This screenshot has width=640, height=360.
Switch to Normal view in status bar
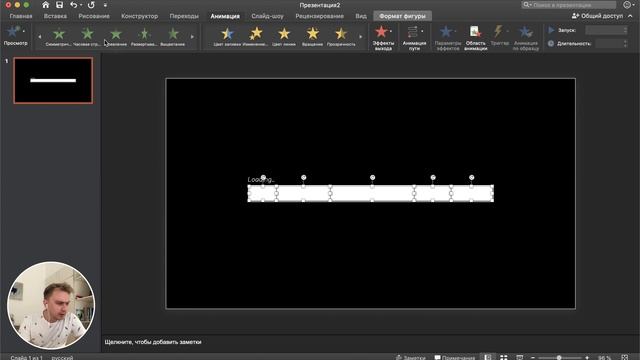click(x=488, y=357)
